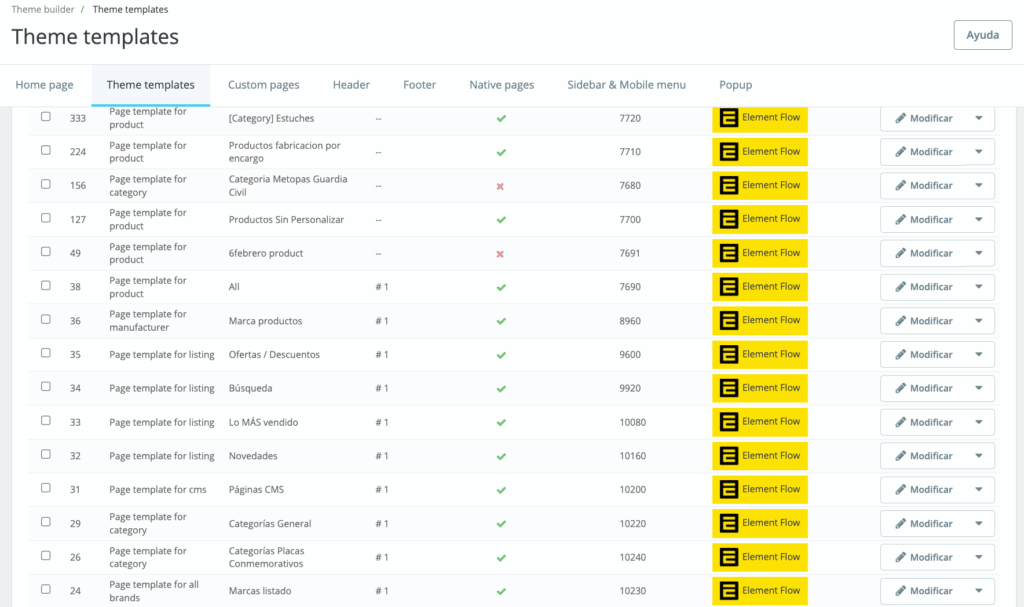
Task: Switch to the Custom pages tab
Action: point(264,85)
